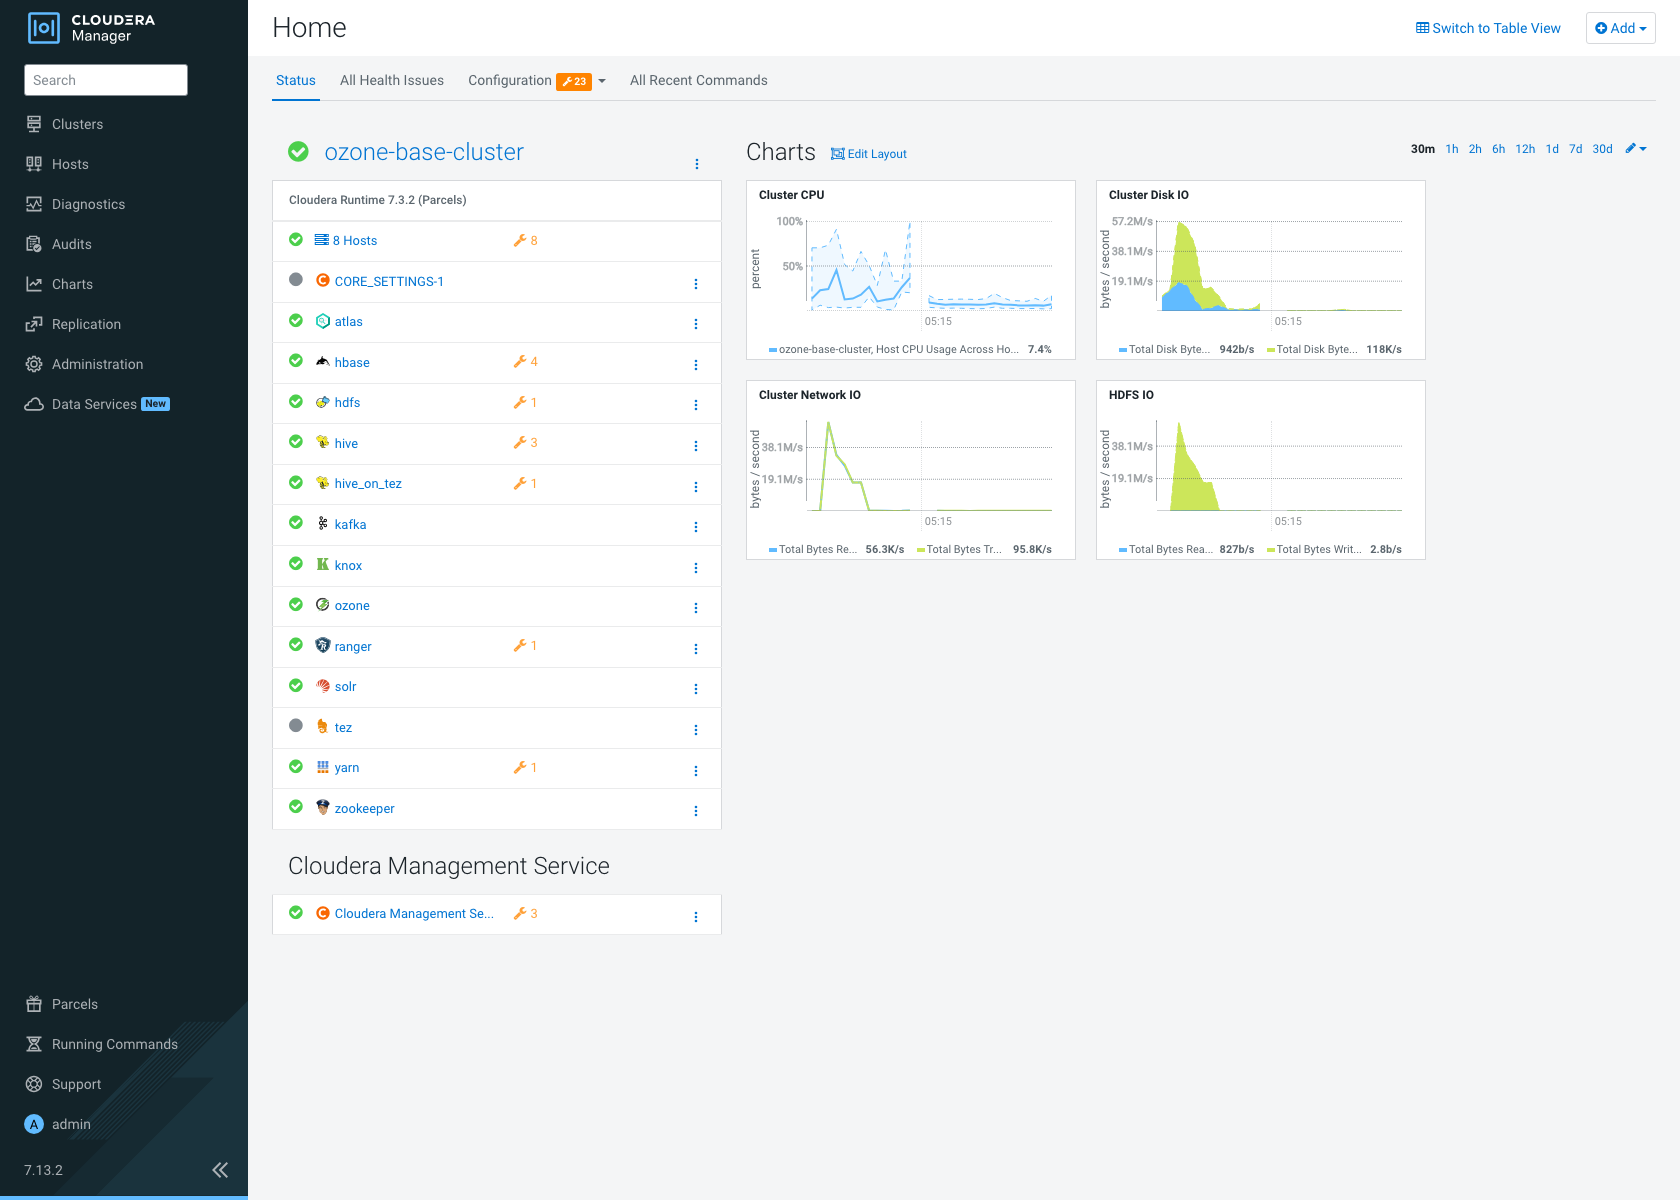Open Cluster Disk IO chart
1680x1200 pixels.
coord(1261,270)
